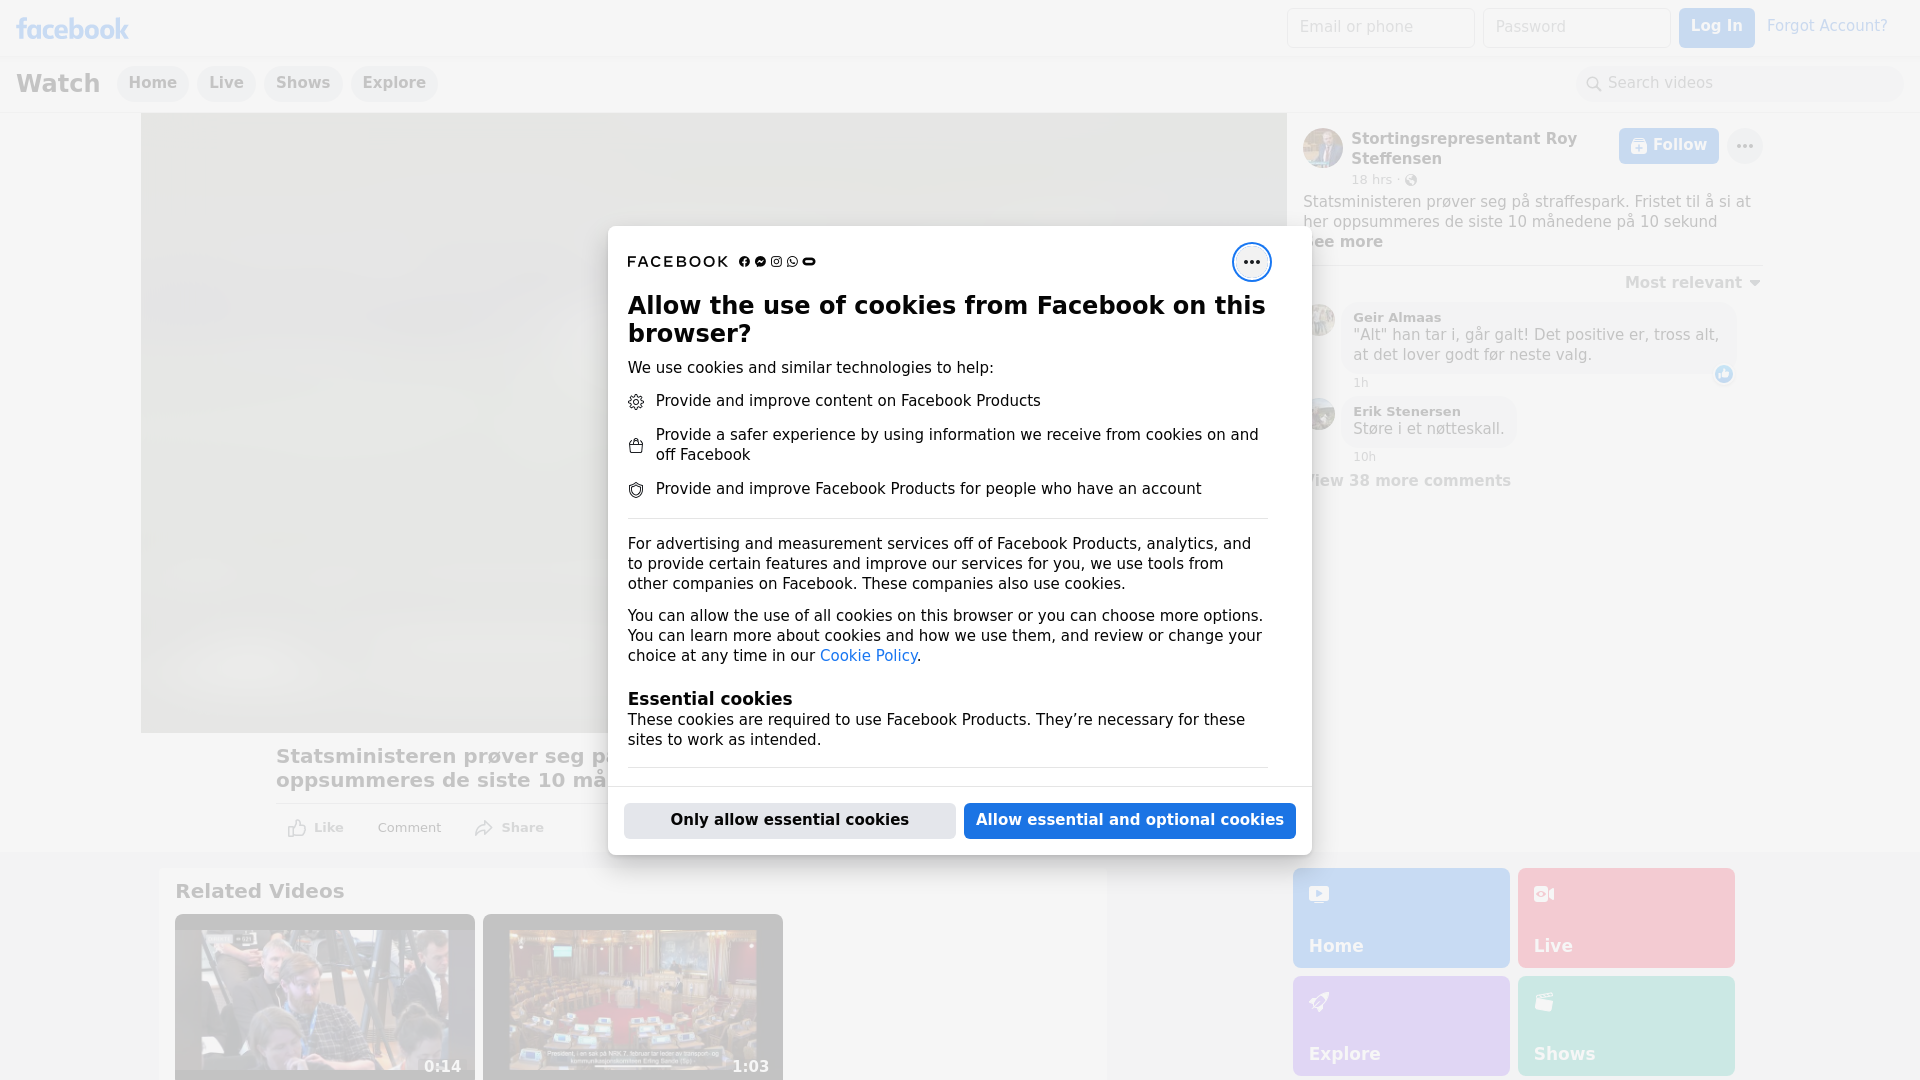
Task: Click the 1h timestamp on Geir Almaas comment
Action: (1360, 383)
